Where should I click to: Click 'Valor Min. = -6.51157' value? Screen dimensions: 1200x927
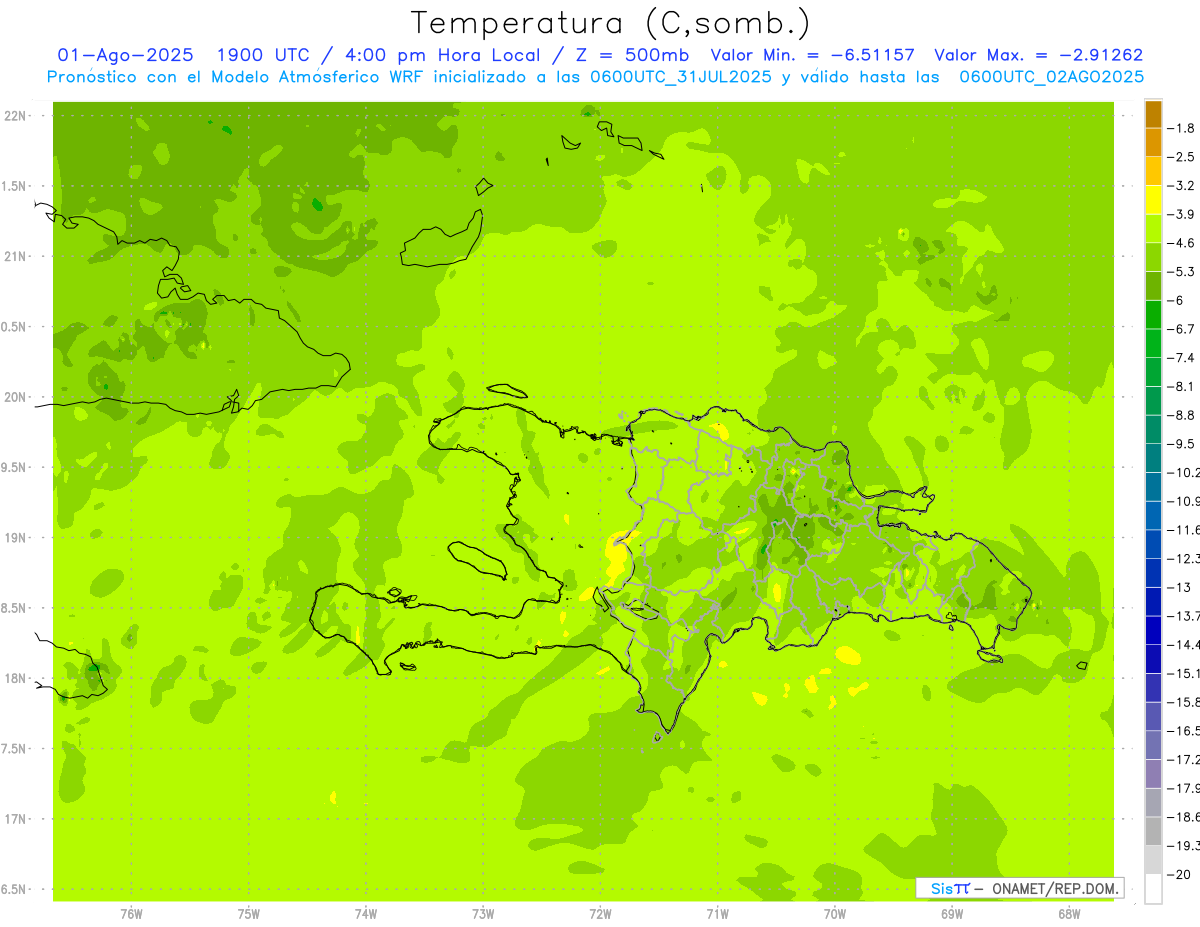(812, 55)
